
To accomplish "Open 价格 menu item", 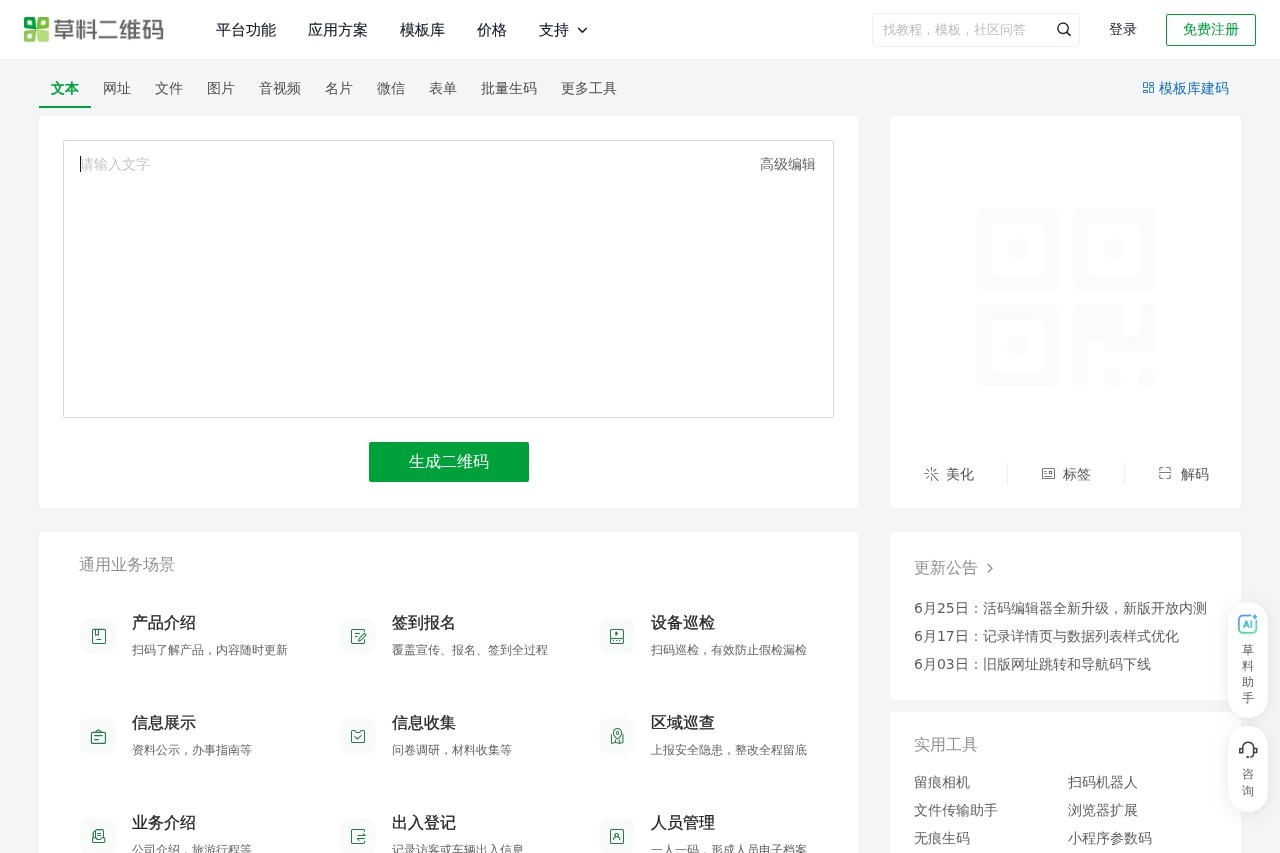I will click(492, 30).
